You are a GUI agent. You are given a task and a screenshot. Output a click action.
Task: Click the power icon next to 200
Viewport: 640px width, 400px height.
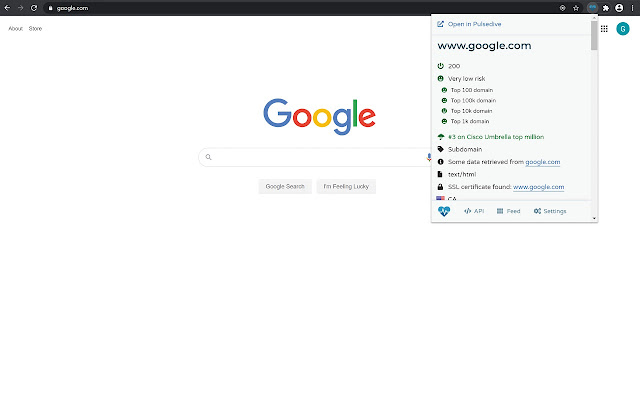coord(440,66)
